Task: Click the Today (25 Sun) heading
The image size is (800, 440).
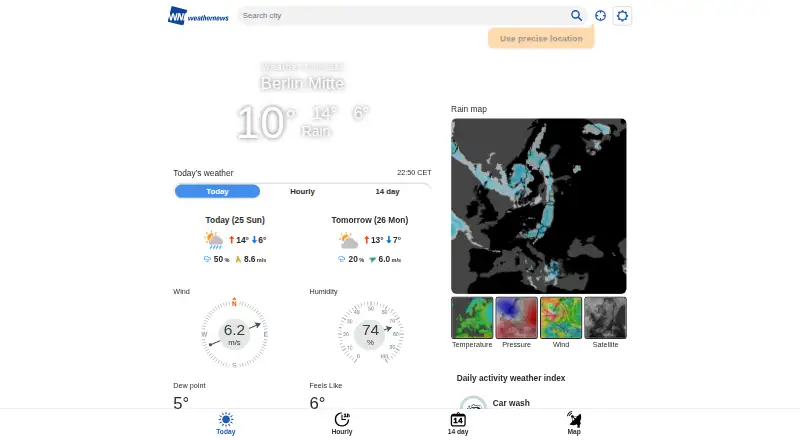Action: click(235, 220)
